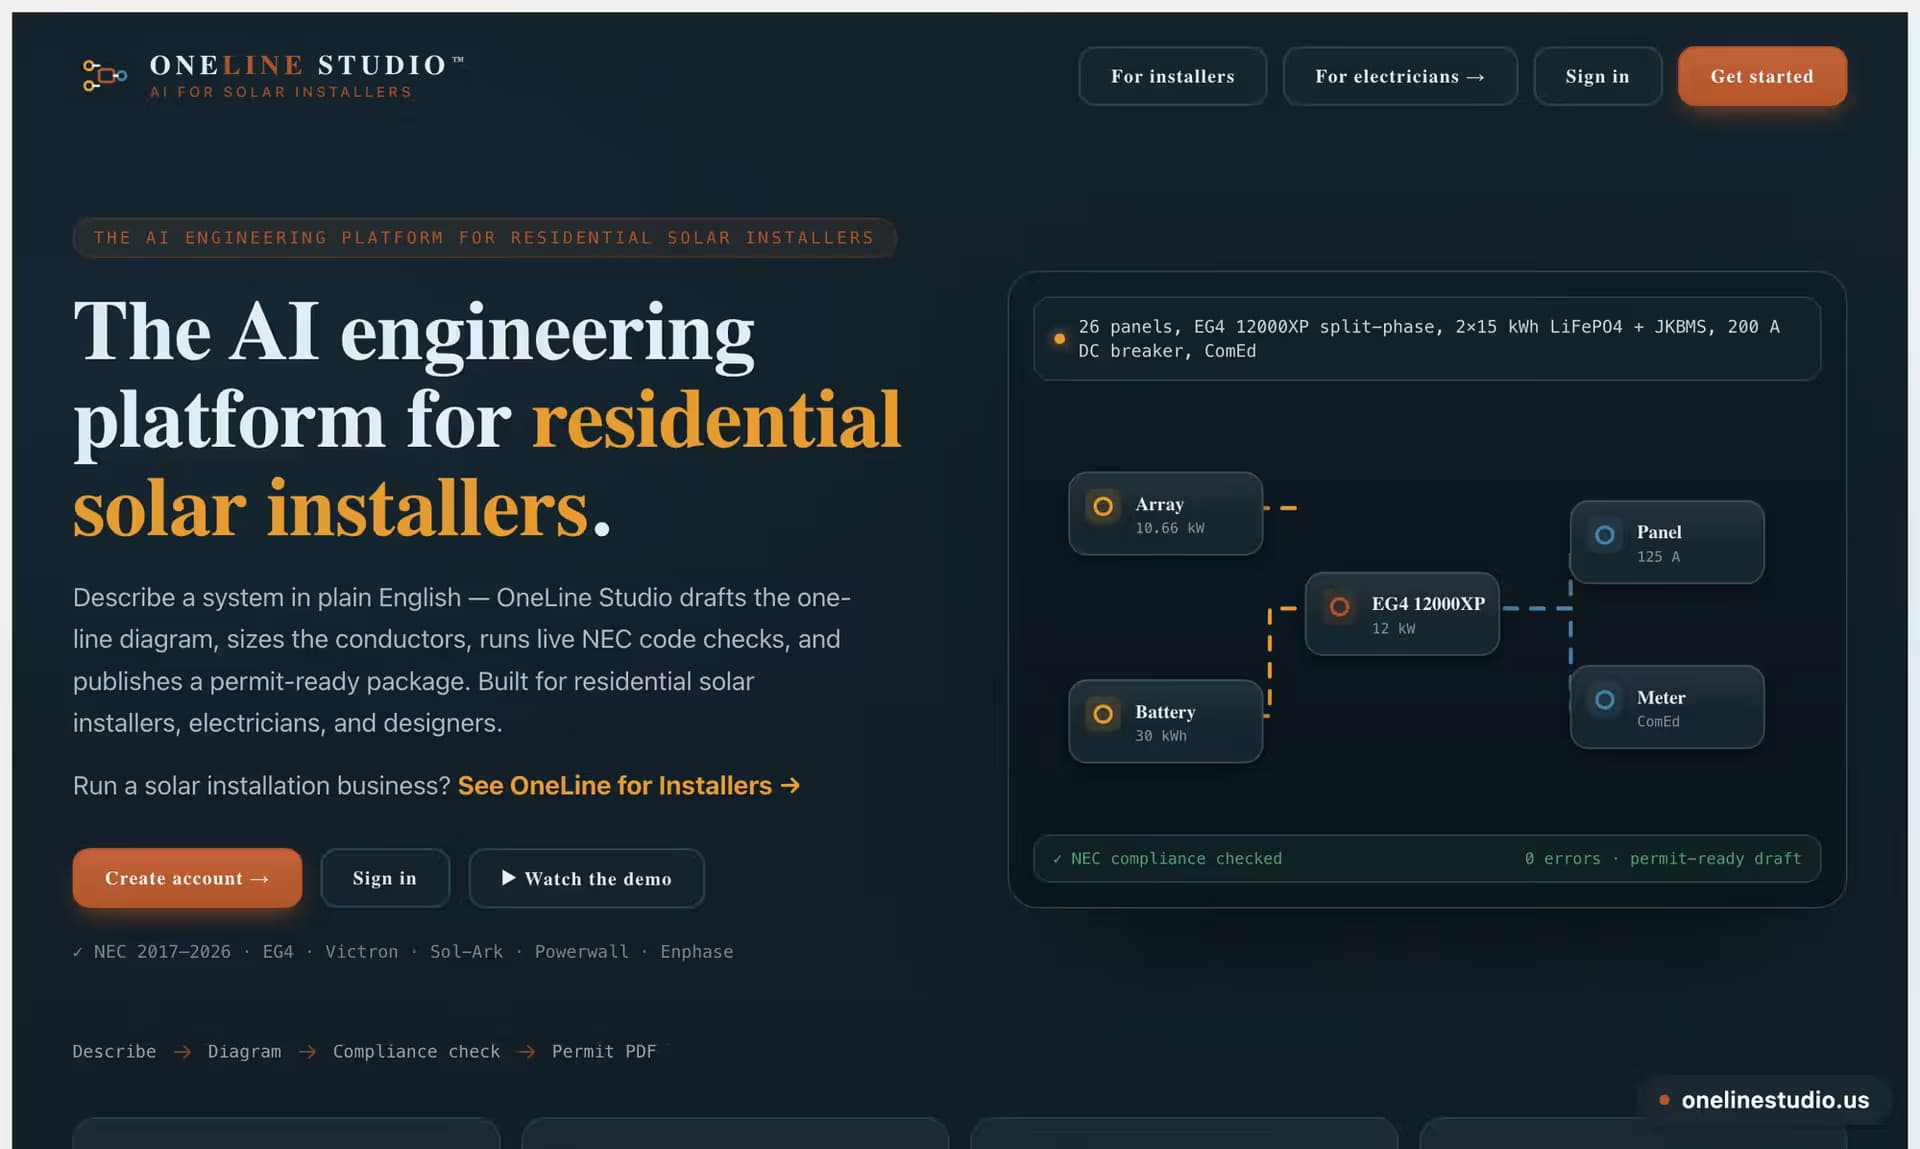Select the Battery 30 kWh node card
This screenshot has width=1920, height=1149.
tap(1166, 721)
